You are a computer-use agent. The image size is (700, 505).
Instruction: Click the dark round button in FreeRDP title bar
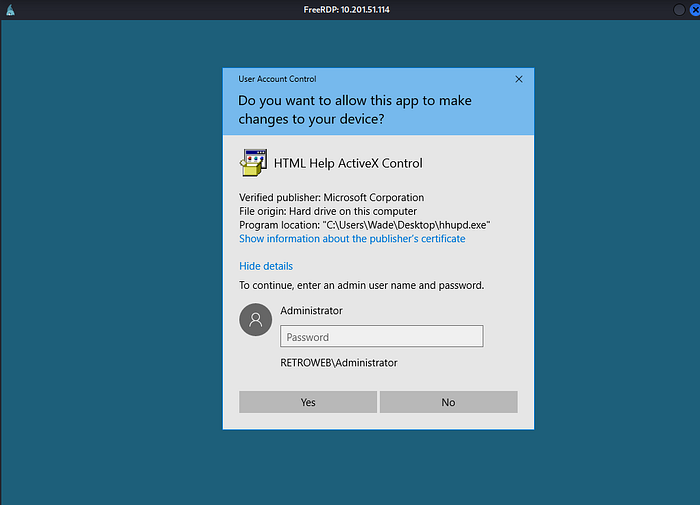pos(679,10)
